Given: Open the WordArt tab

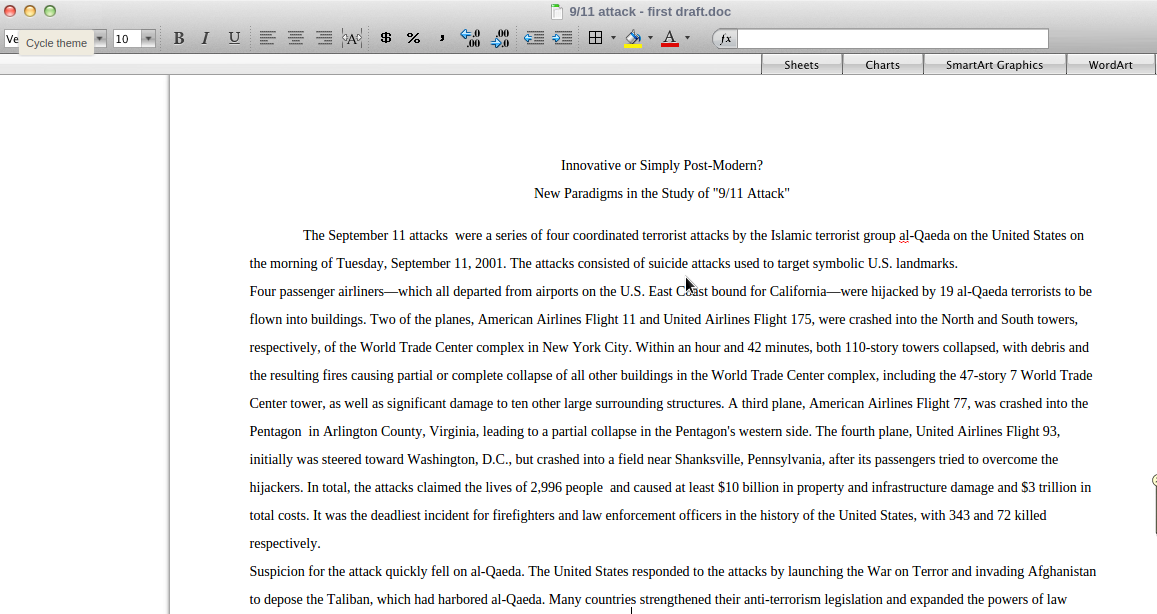Looking at the screenshot, I should click(1111, 65).
